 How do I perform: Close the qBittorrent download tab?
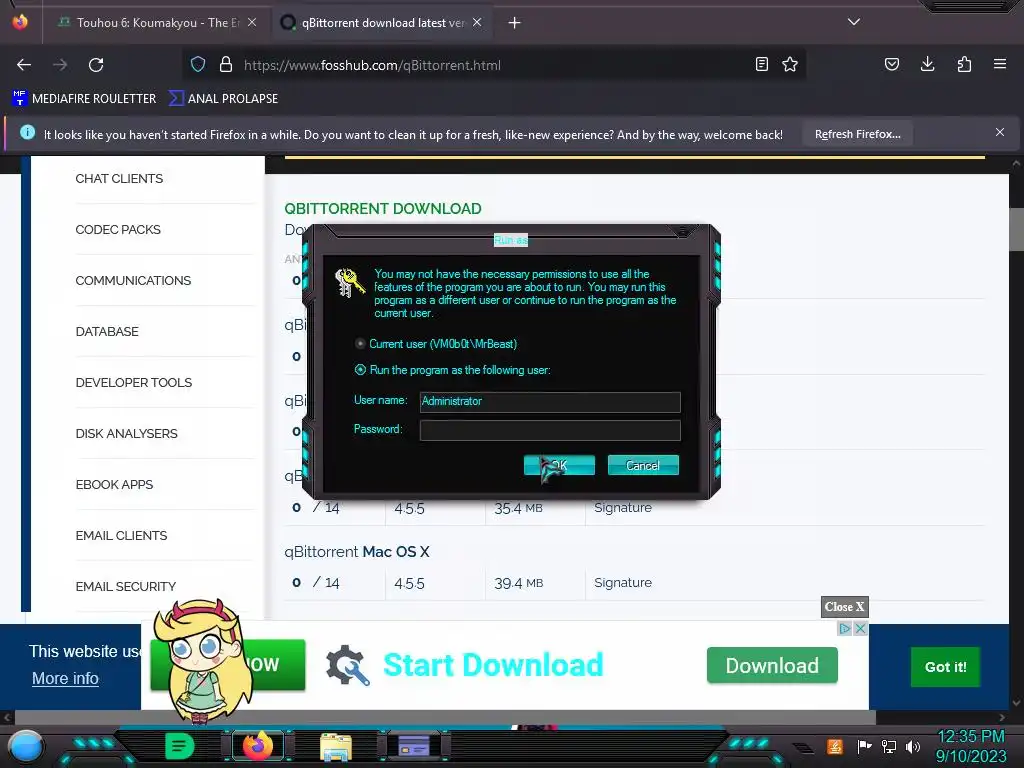(477, 22)
